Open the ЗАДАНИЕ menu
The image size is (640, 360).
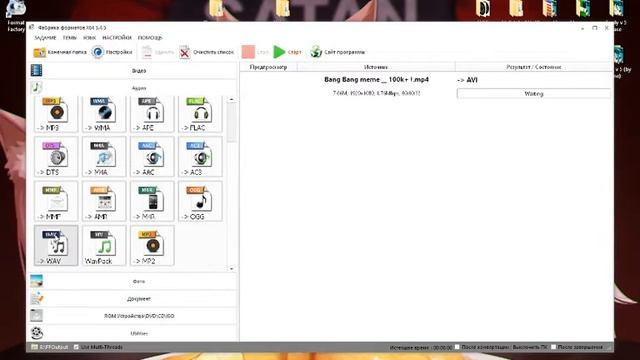pyautogui.click(x=45, y=38)
